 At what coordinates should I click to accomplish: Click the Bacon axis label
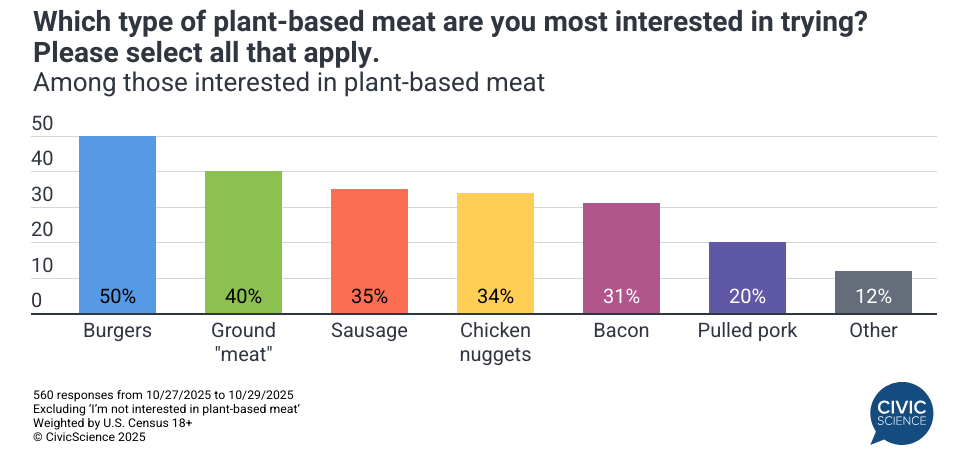[621, 331]
